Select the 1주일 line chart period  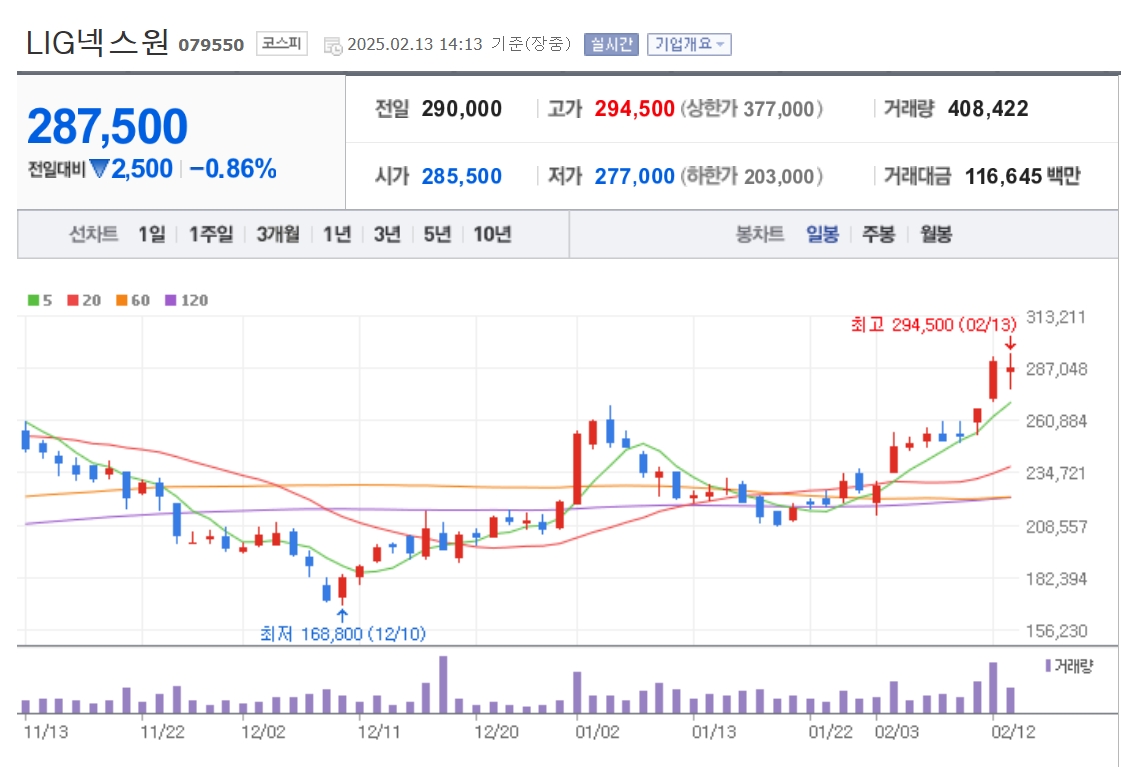point(211,234)
